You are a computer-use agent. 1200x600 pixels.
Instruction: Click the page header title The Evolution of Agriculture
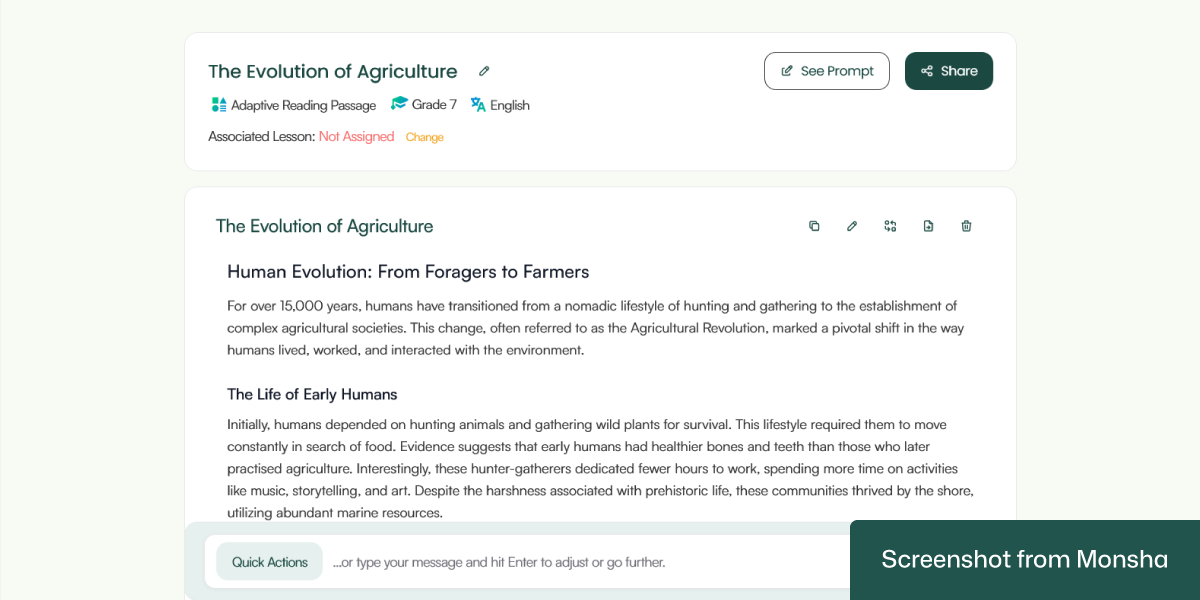coord(333,71)
